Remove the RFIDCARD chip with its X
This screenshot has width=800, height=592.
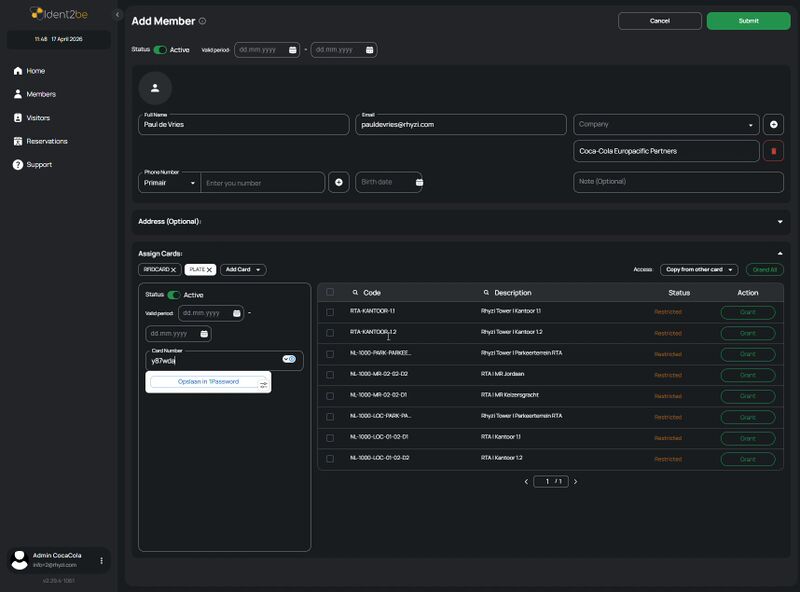coord(173,270)
